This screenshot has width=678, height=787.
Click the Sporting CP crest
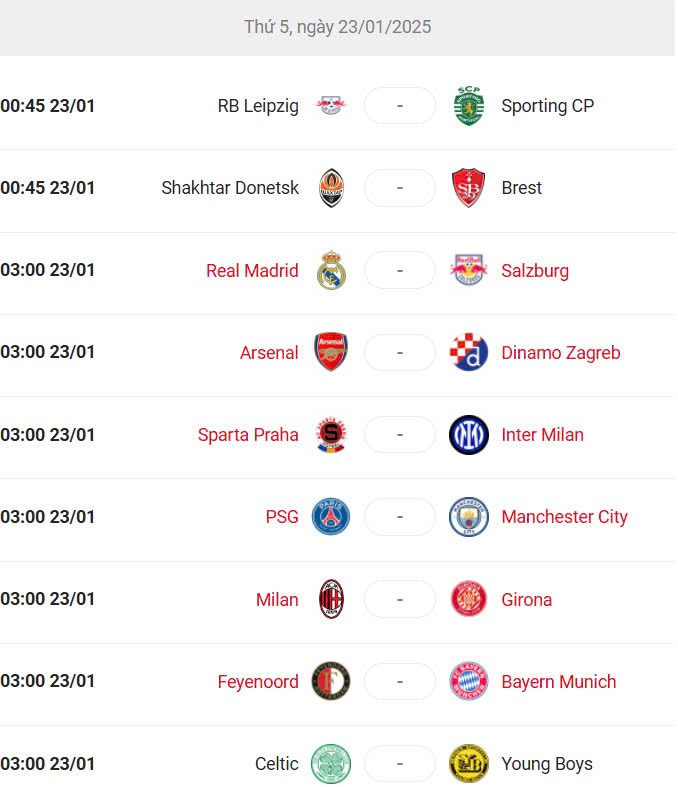(468, 106)
